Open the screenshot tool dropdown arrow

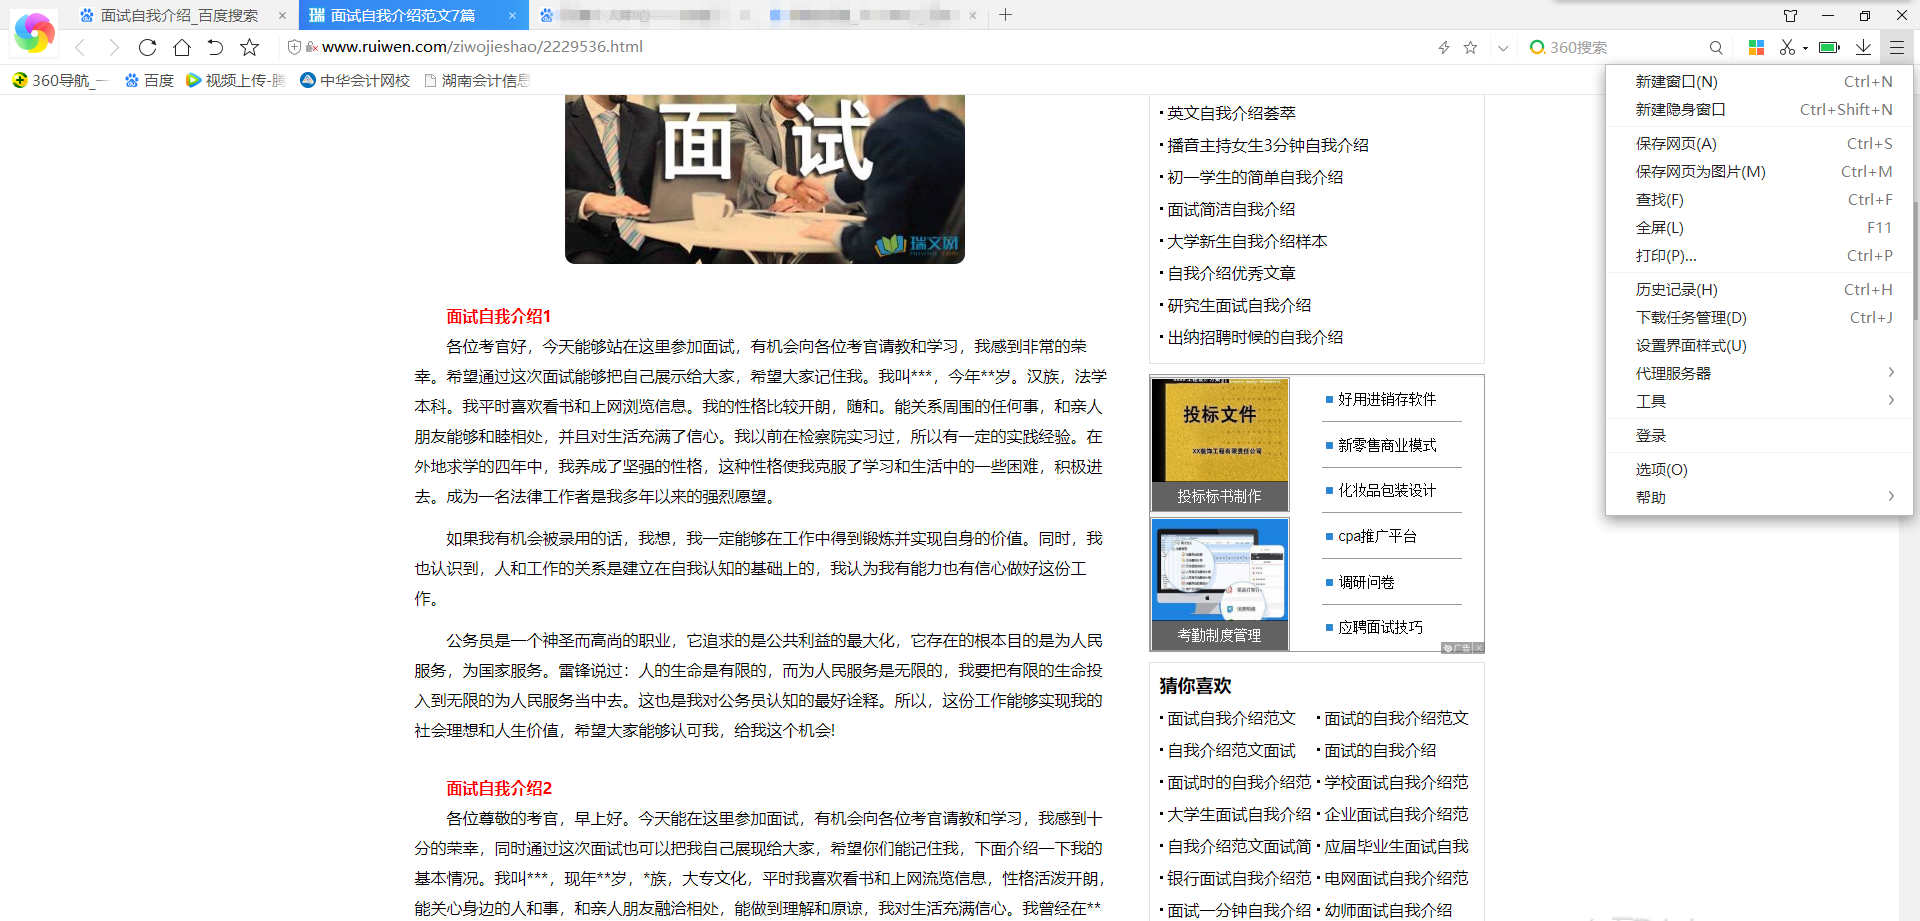(1805, 47)
